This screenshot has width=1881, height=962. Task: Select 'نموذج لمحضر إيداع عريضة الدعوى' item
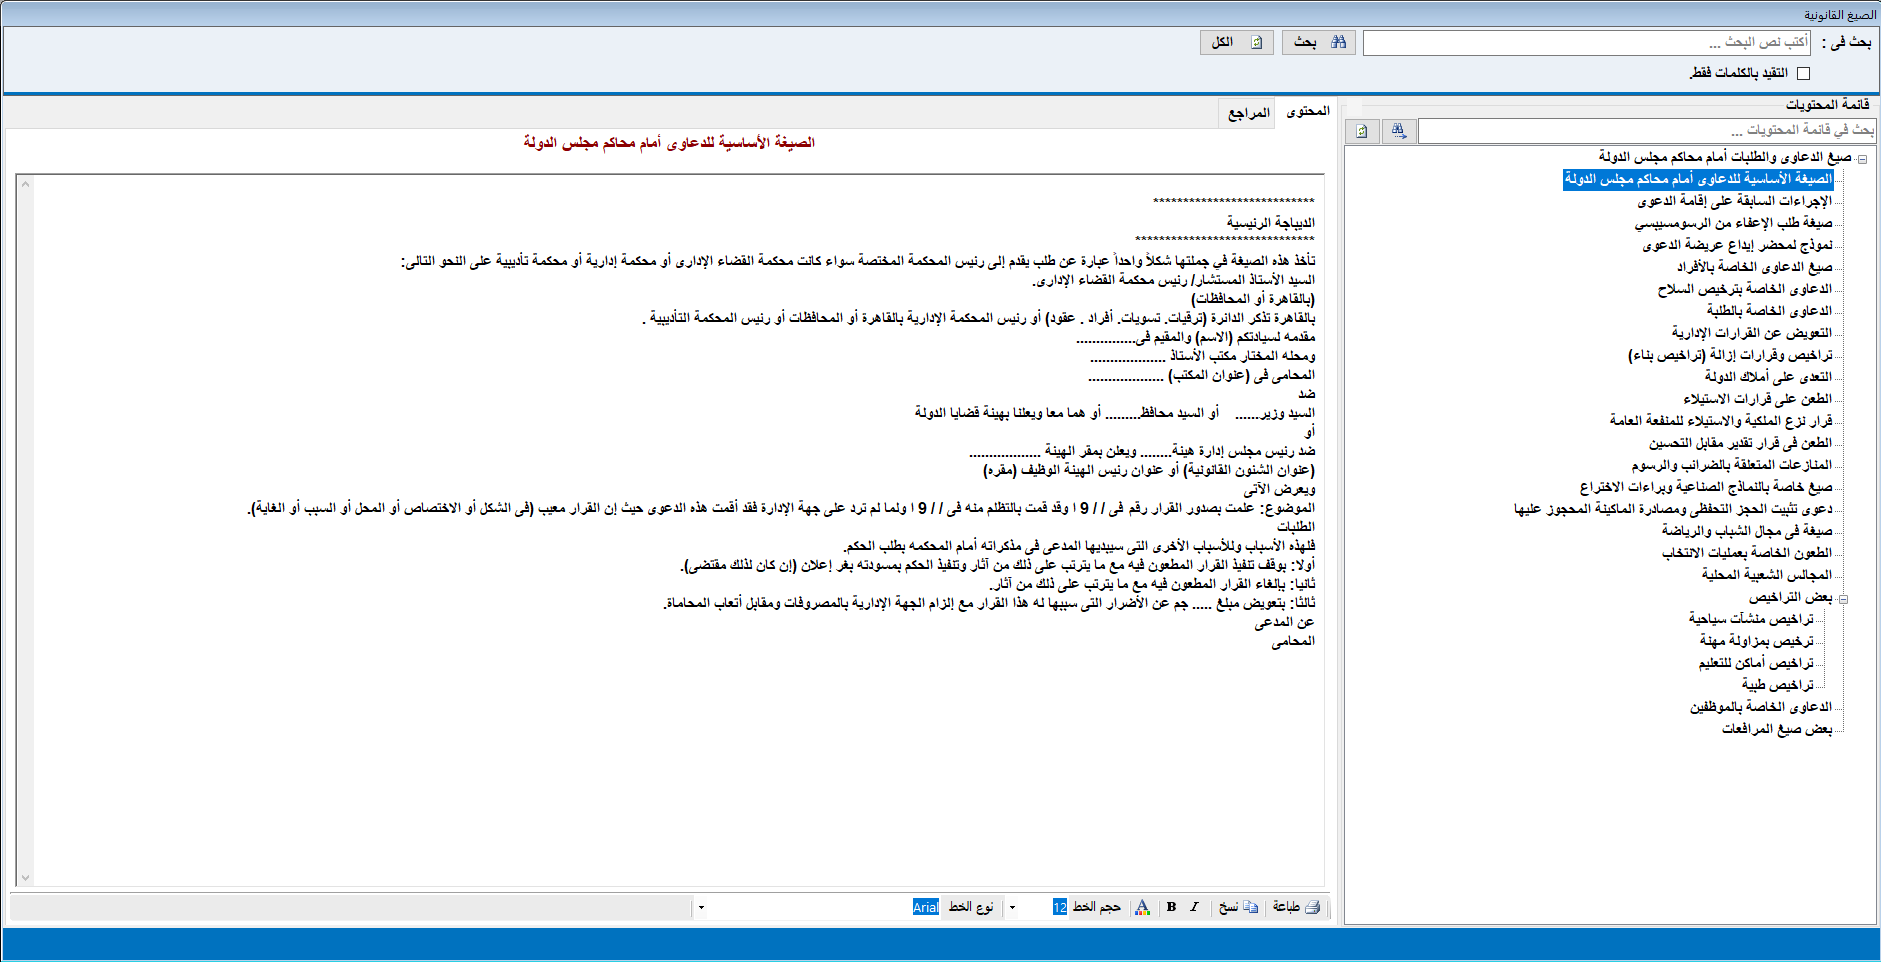coord(1737,245)
